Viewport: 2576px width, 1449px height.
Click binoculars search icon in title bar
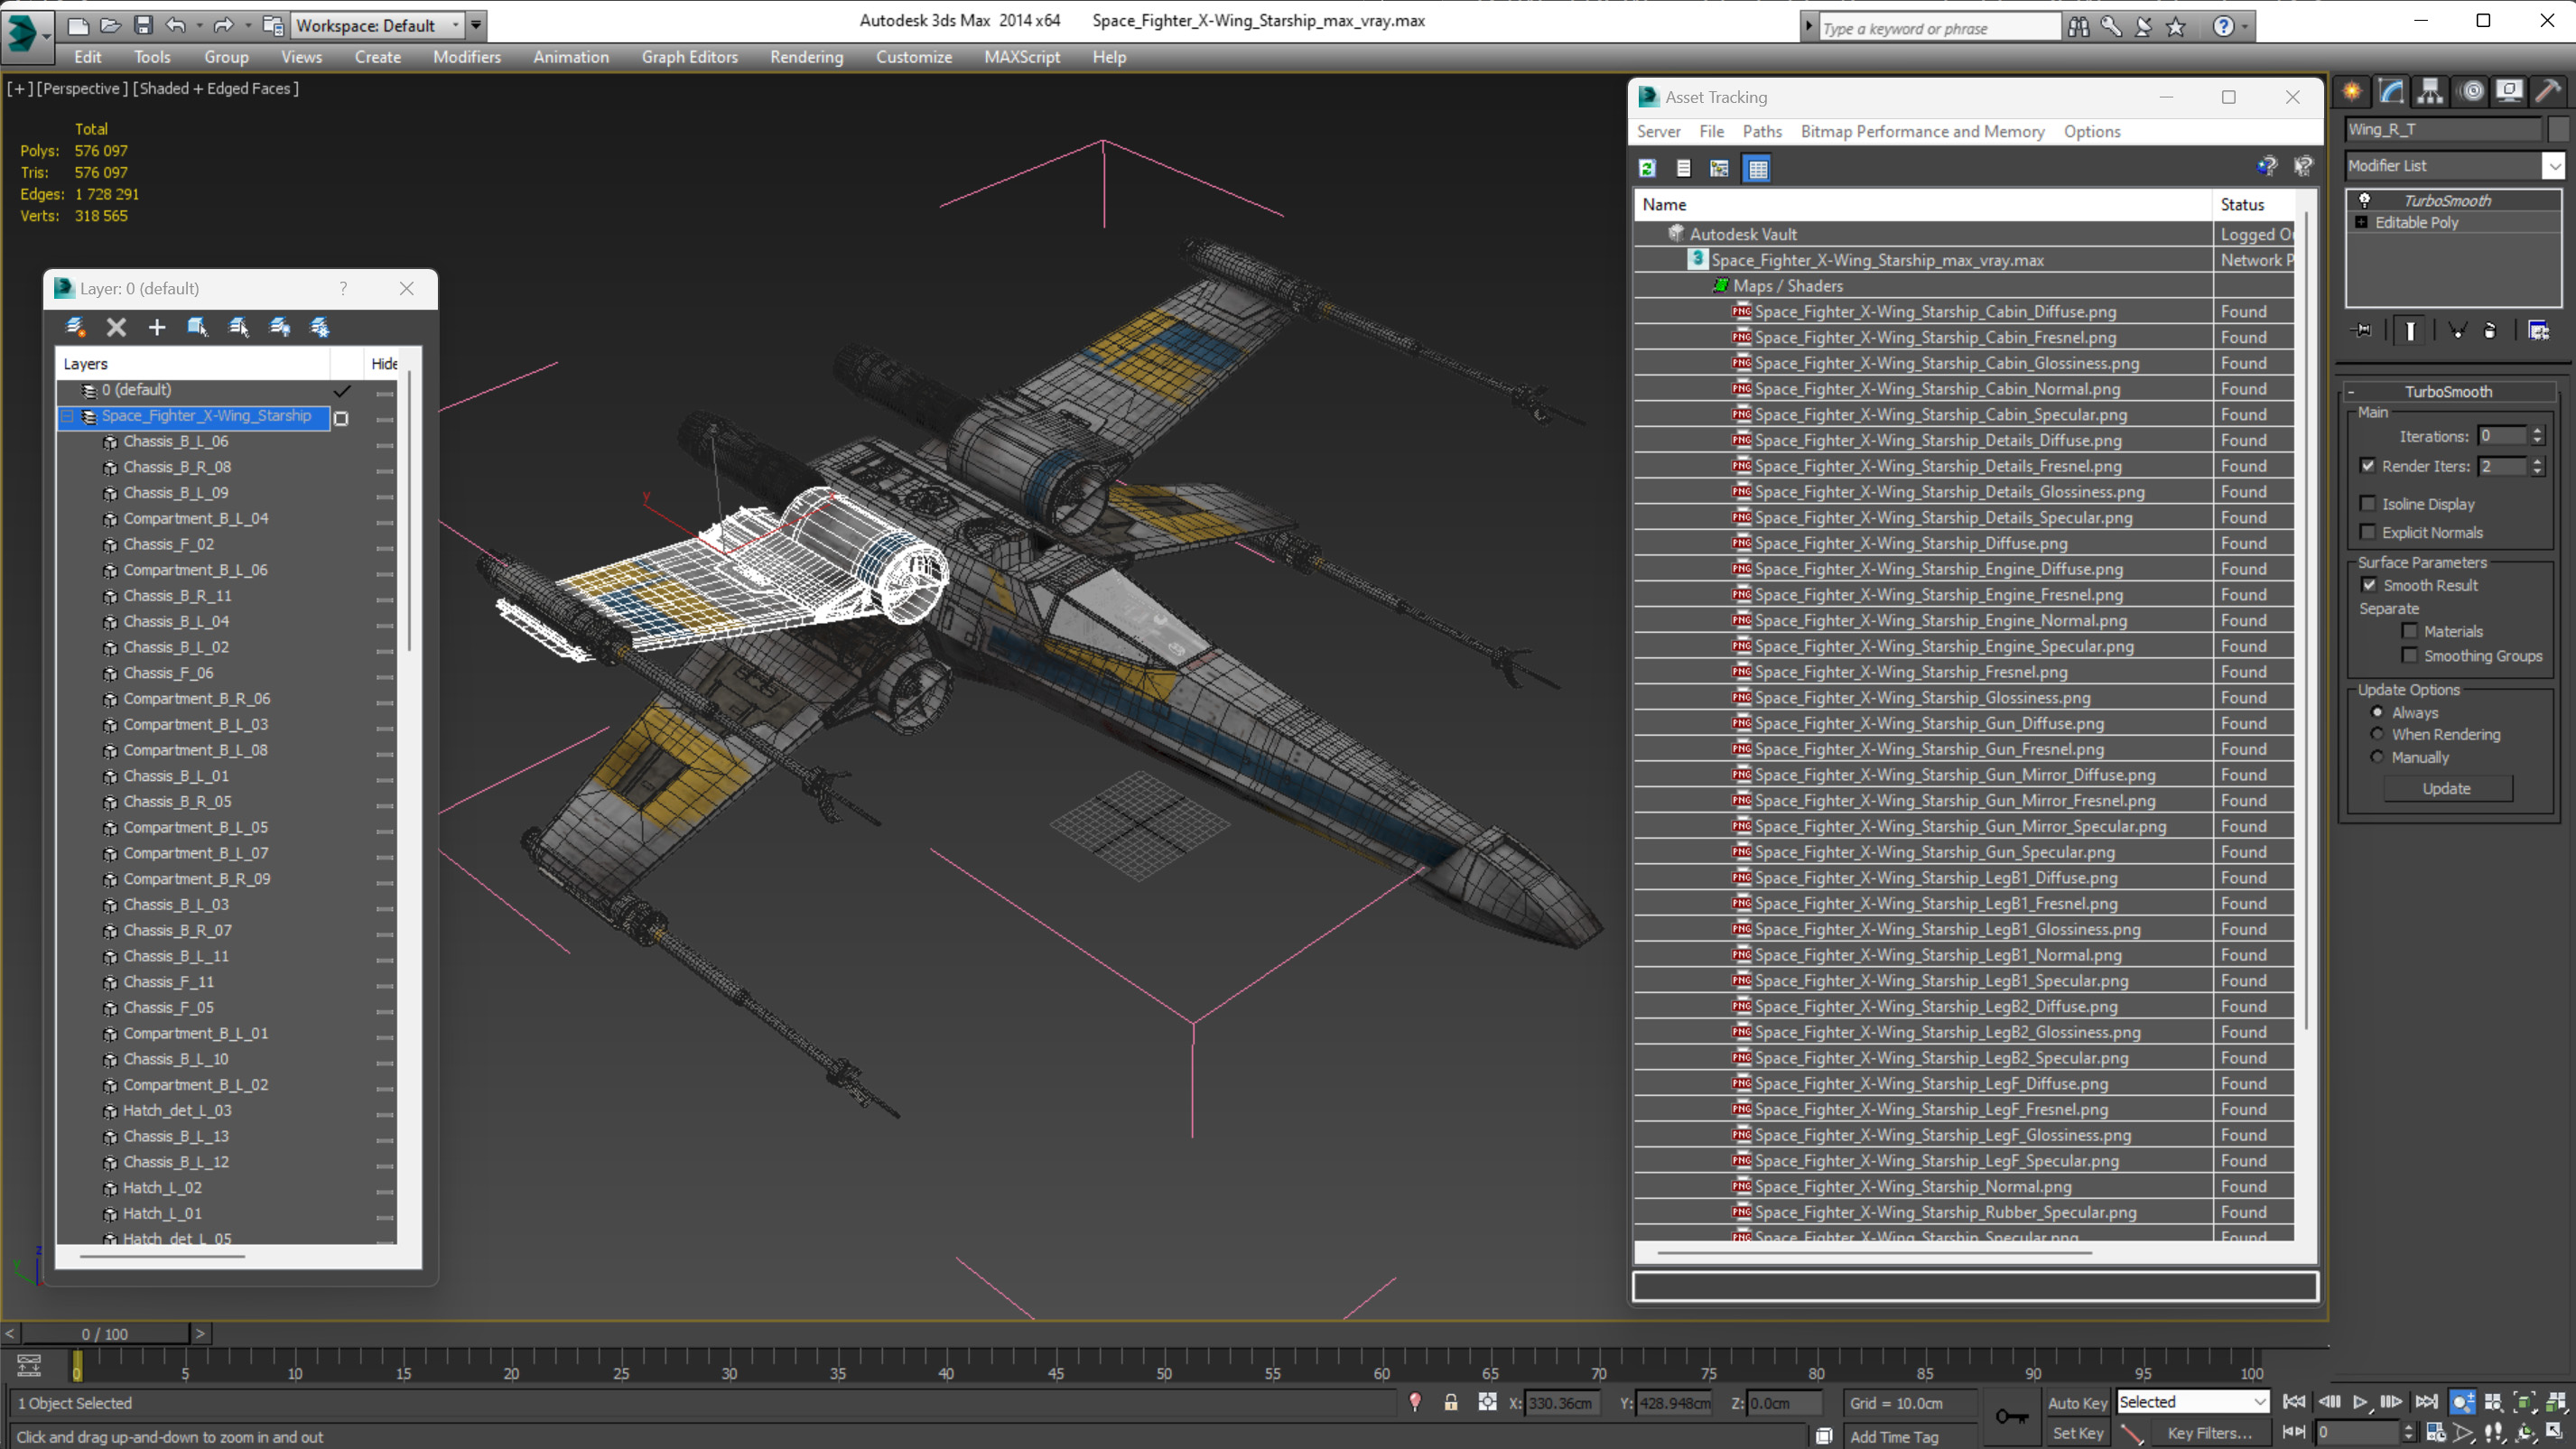pos(2079,27)
